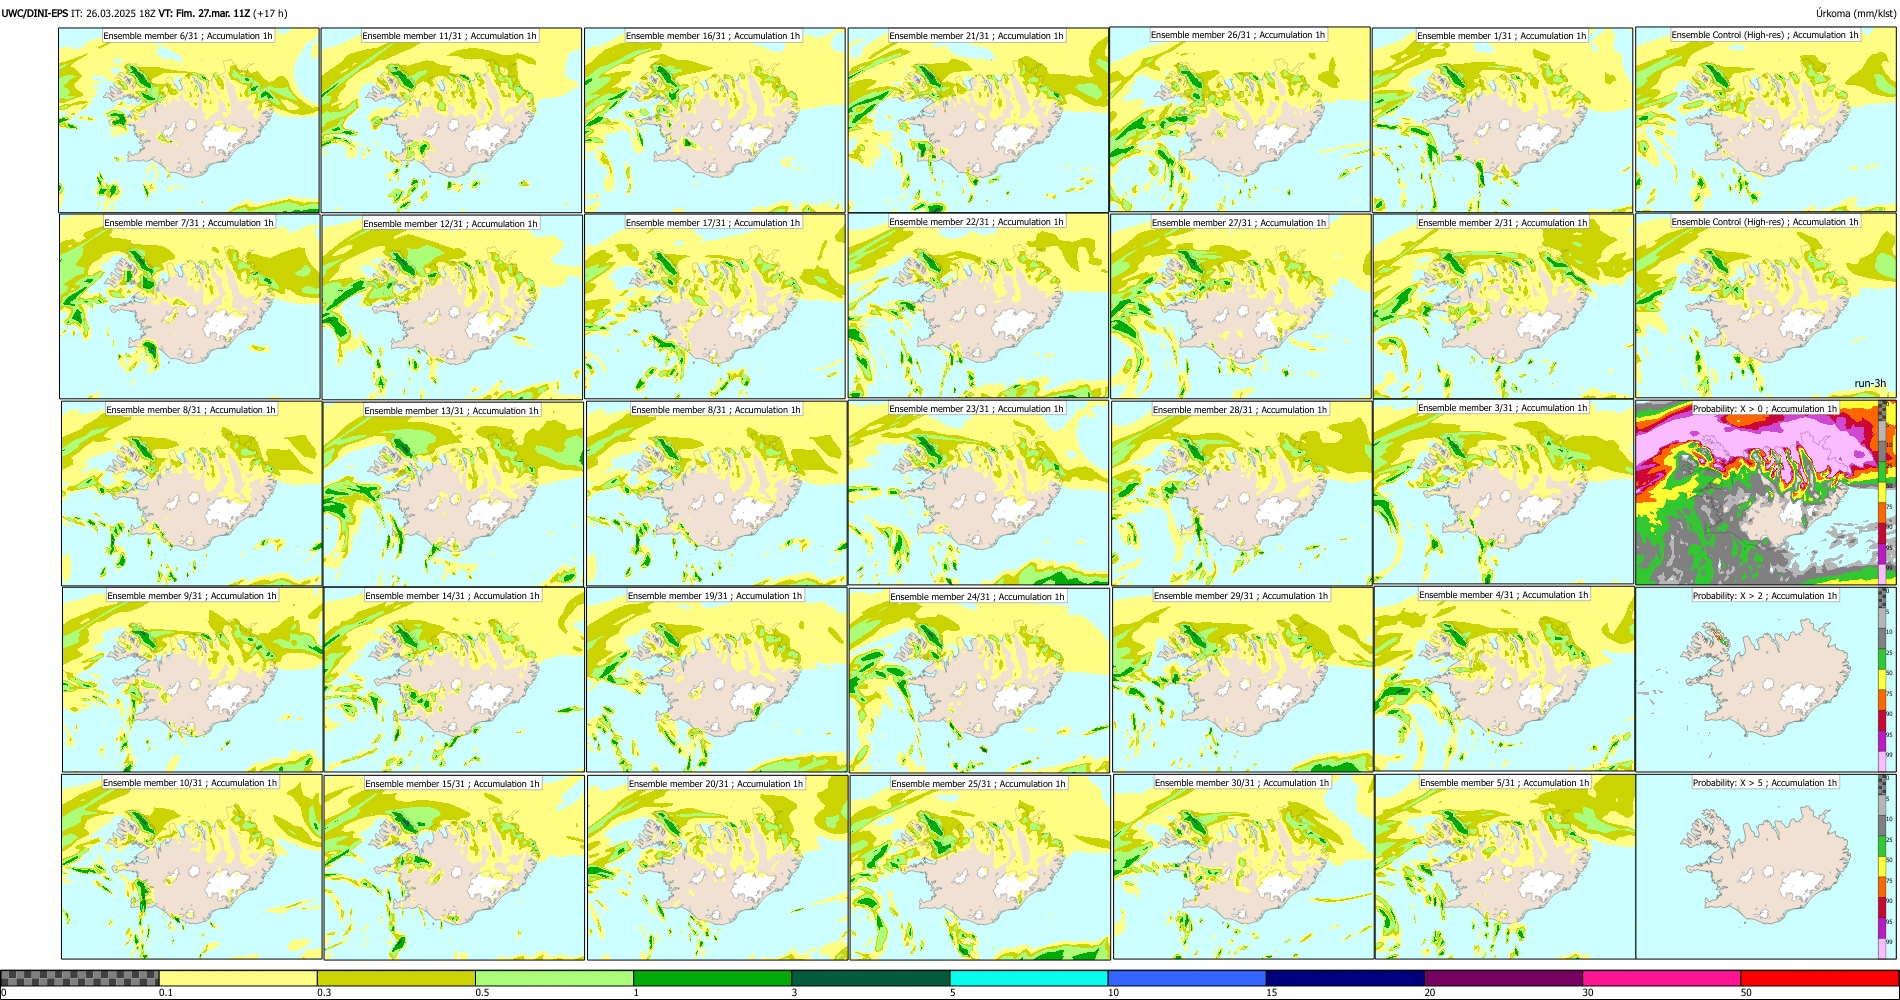Select the Ensemble member 1/31 map panel
The image size is (1900, 1000).
click(x=1502, y=120)
